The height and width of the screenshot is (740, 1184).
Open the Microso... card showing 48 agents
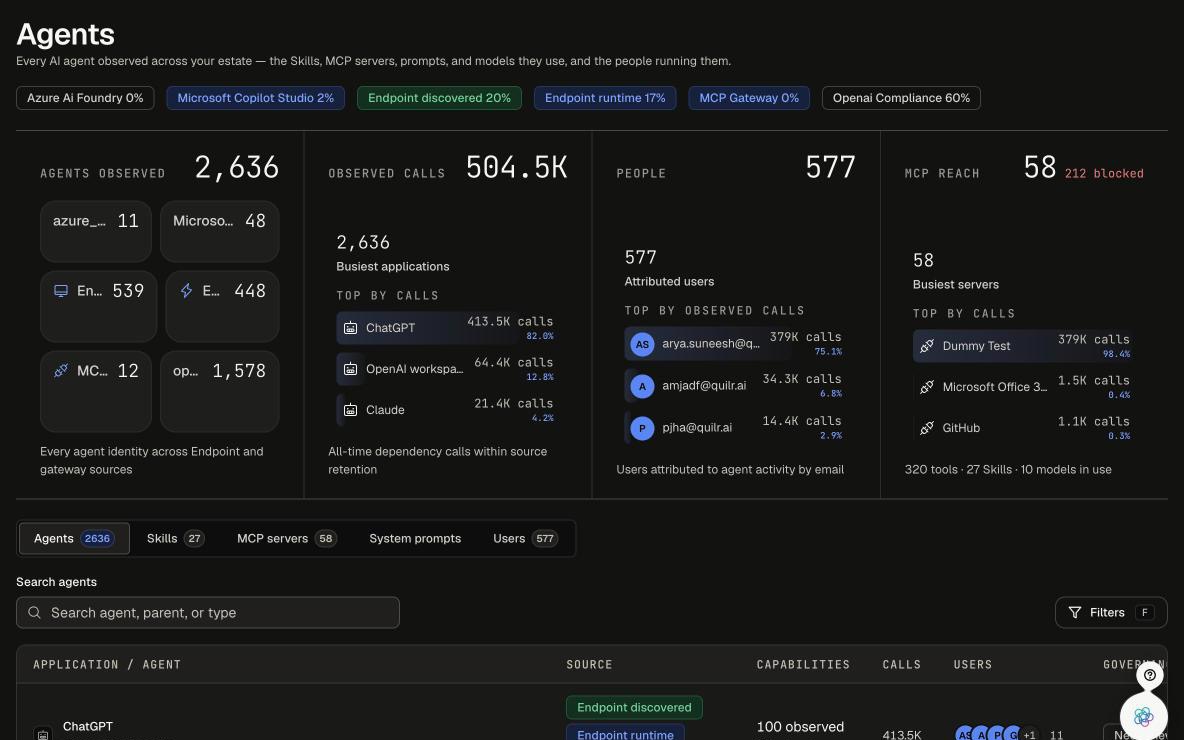pos(220,231)
